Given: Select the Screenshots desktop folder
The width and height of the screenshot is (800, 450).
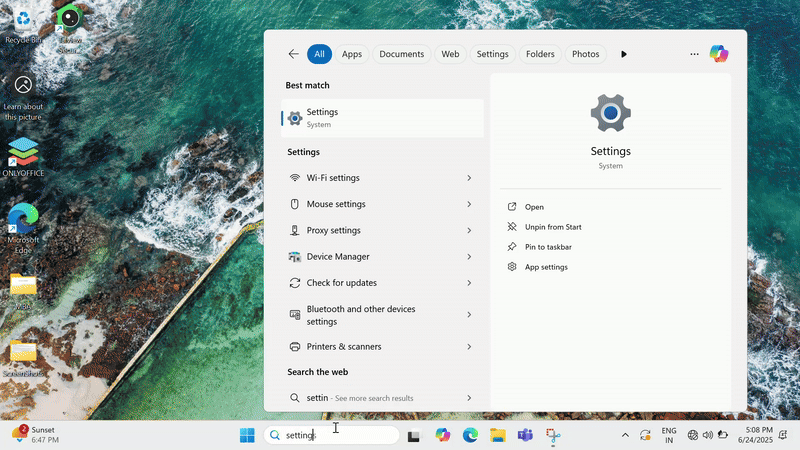Looking at the screenshot, I should coord(23,359).
